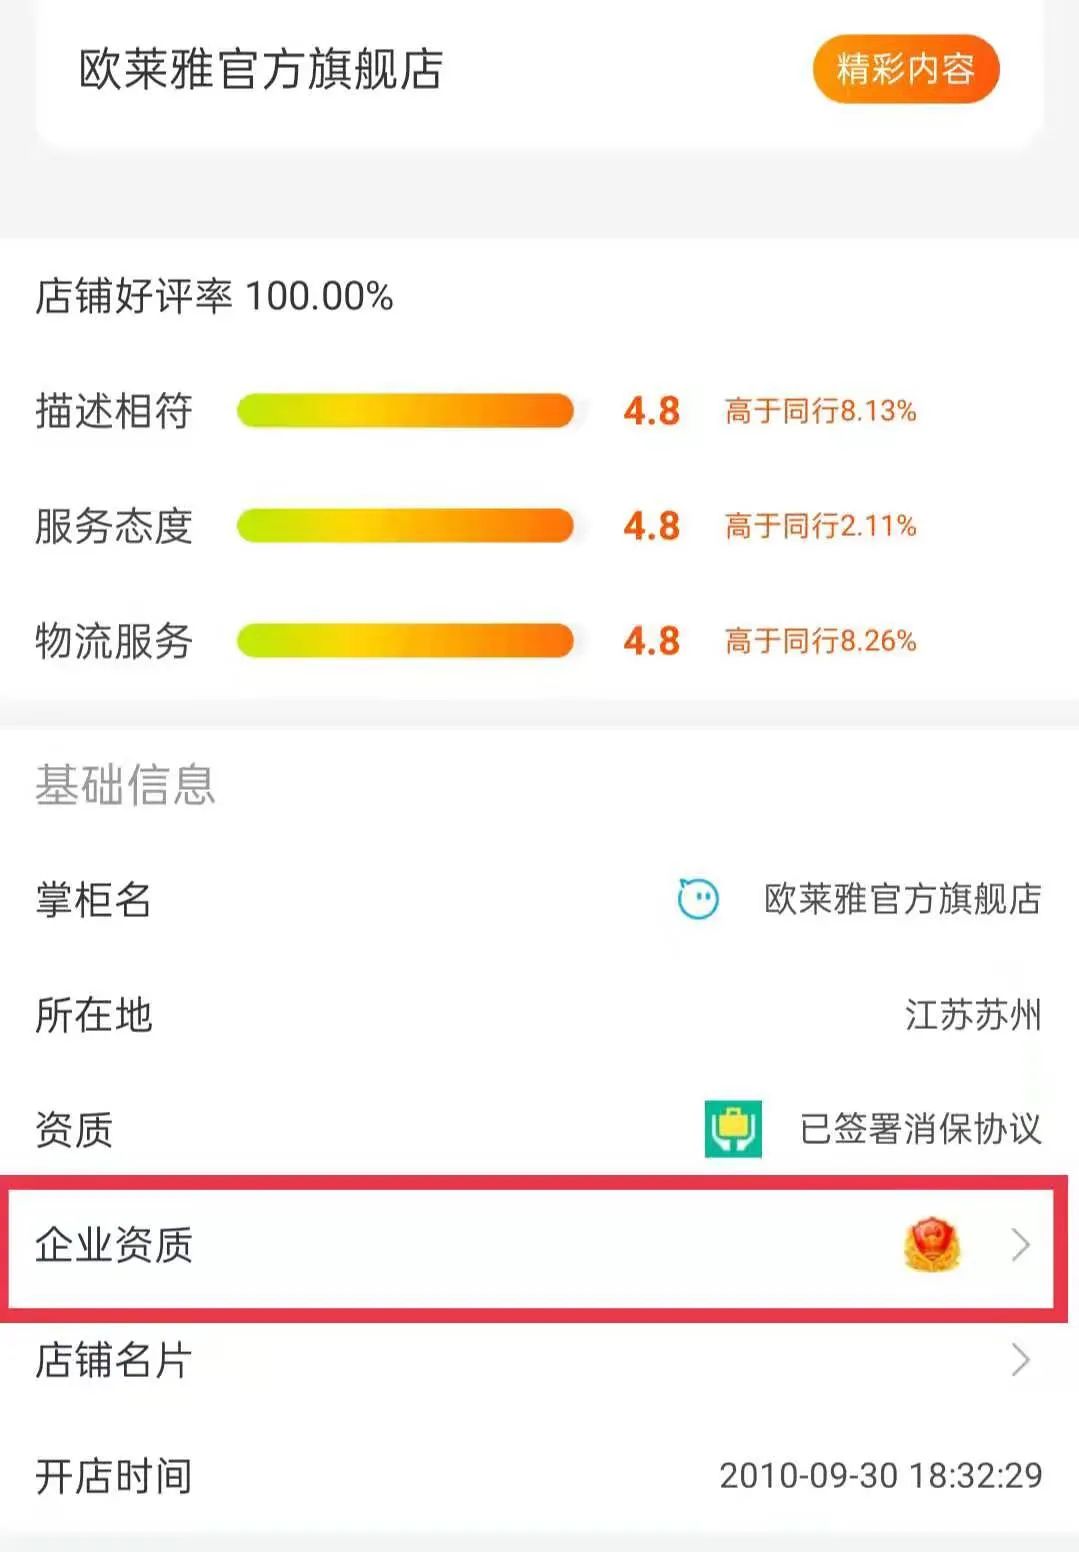This screenshot has height=1552, width=1079.
Task: Tap the 江苏苏州 location value
Action: click(x=973, y=1015)
